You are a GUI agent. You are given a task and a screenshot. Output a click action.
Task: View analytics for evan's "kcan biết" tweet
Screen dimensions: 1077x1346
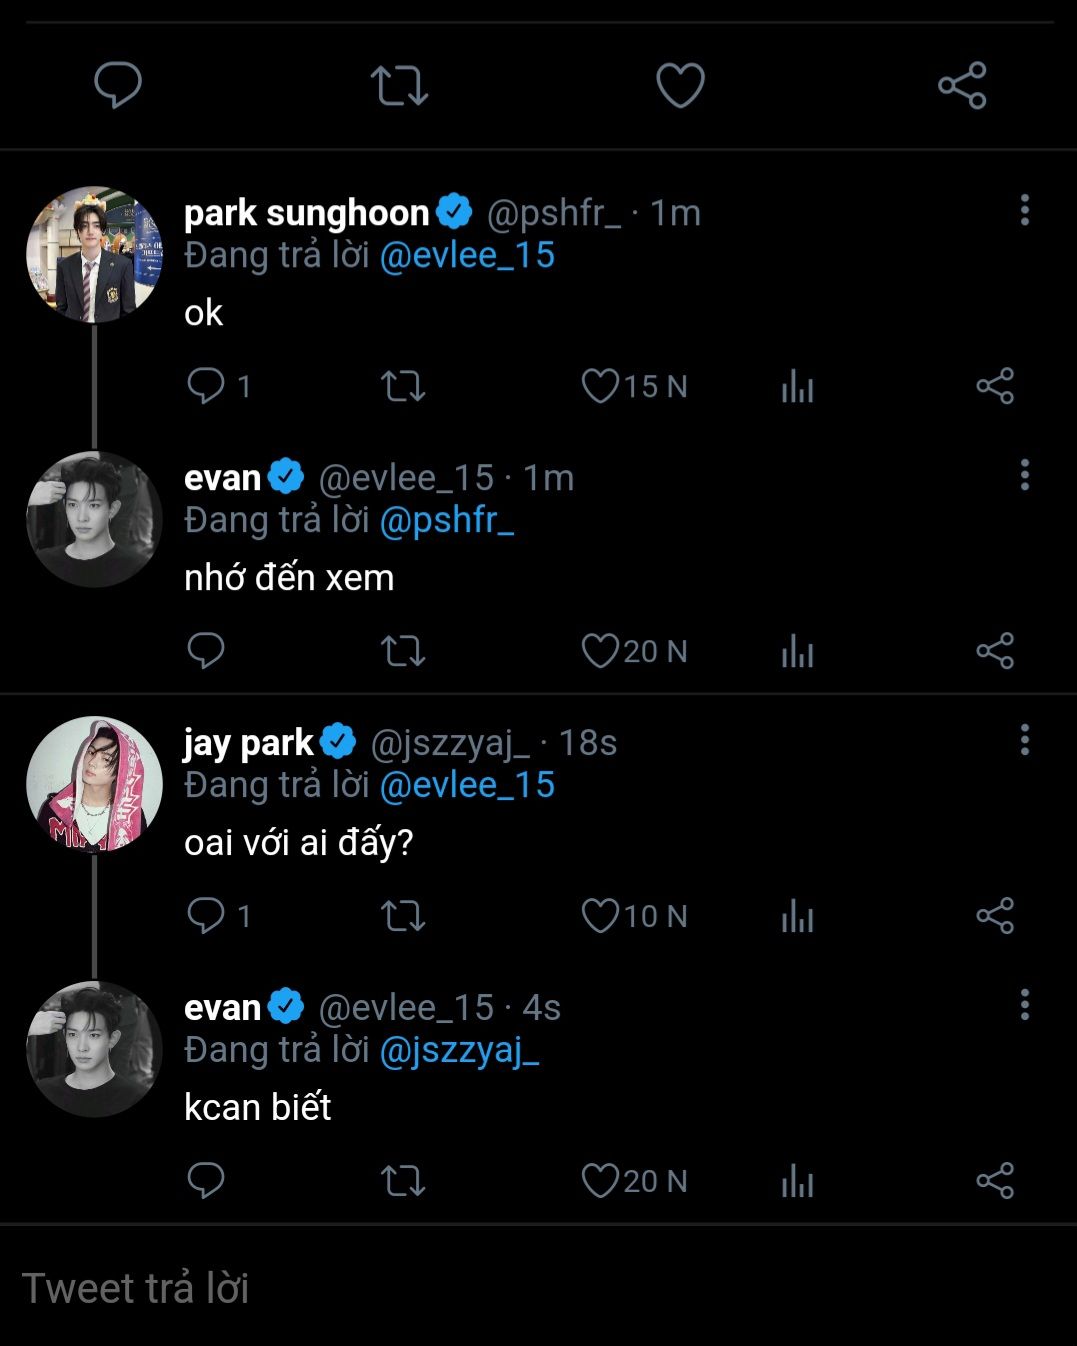pyautogui.click(x=797, y=1181)
